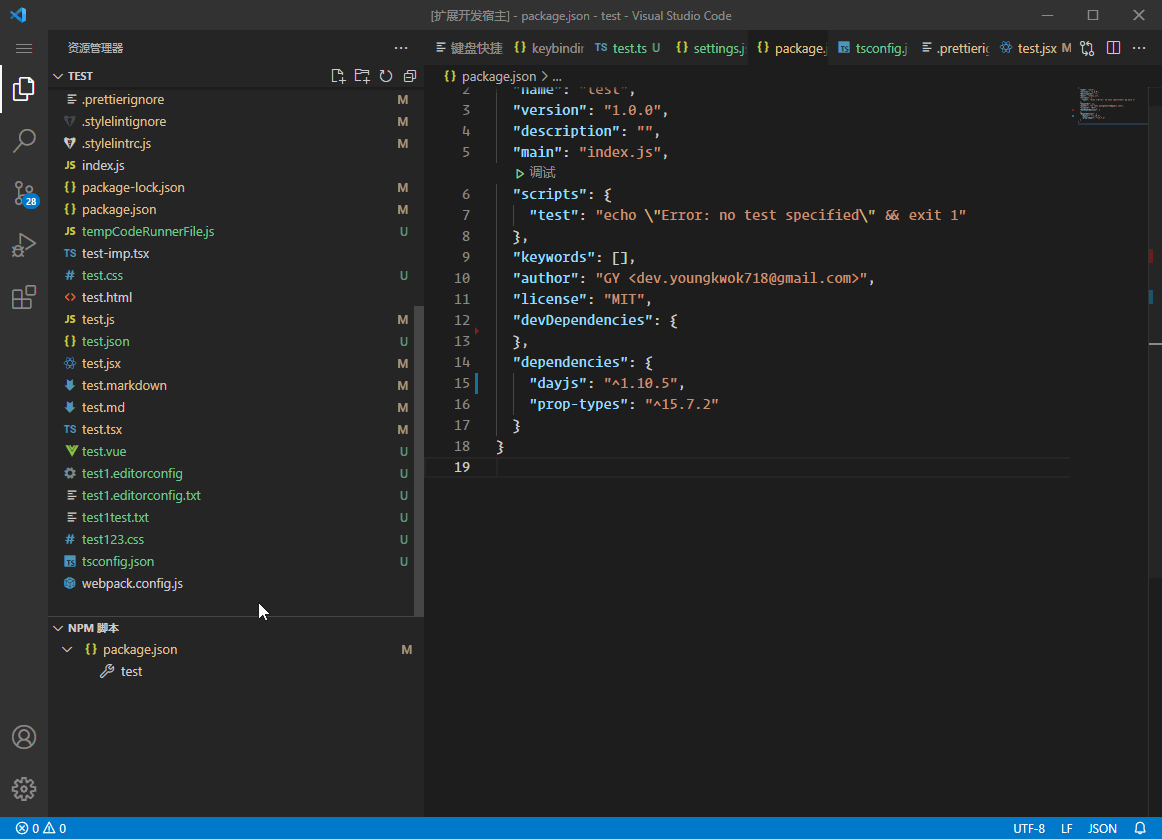1162x839 pixels.
Task: Open the Run and Debug view
Action: pos(24,245)
